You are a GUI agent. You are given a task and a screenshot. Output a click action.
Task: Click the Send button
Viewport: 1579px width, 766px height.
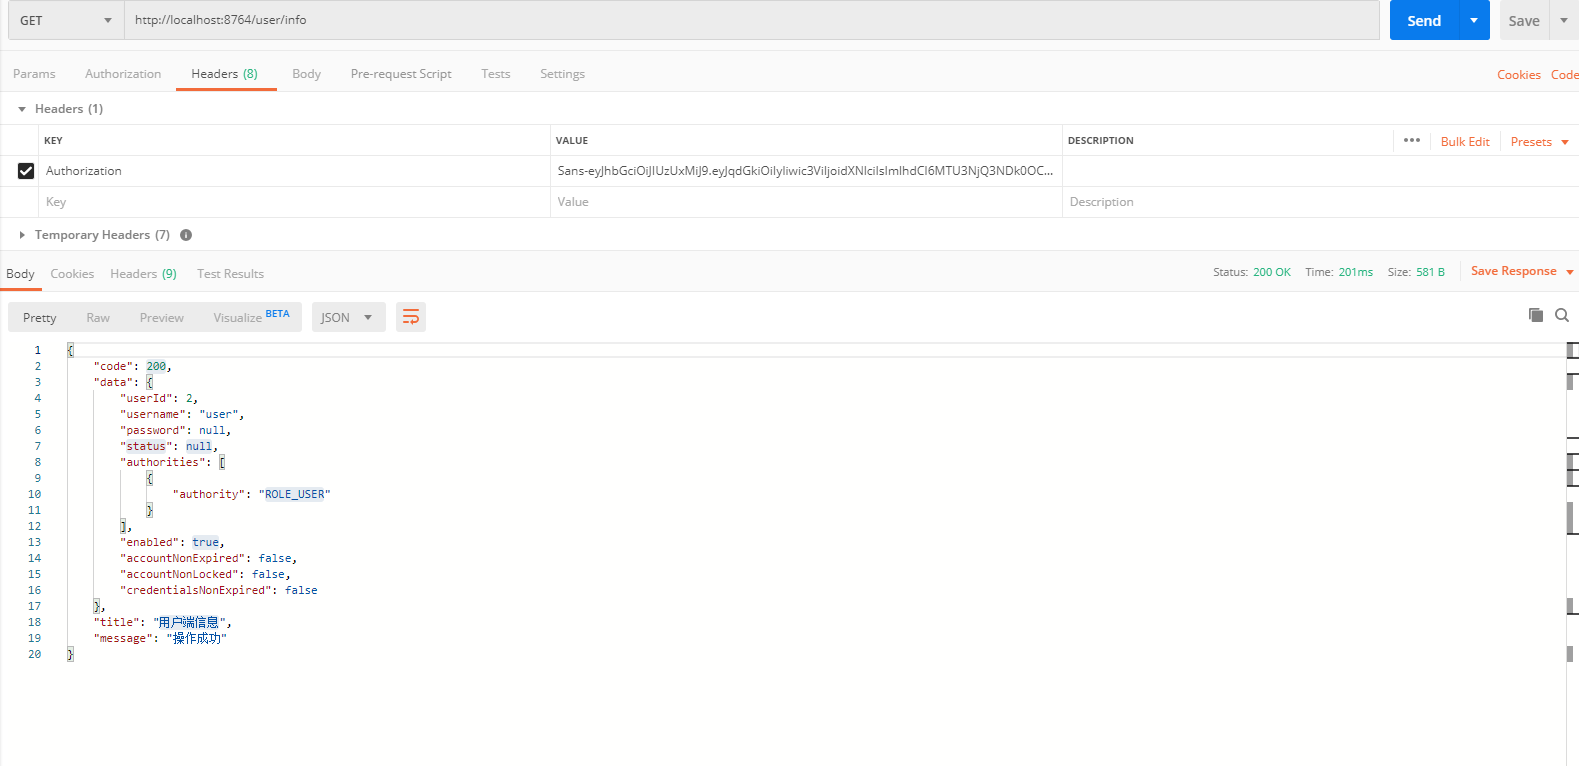[x=1423, y=20]
